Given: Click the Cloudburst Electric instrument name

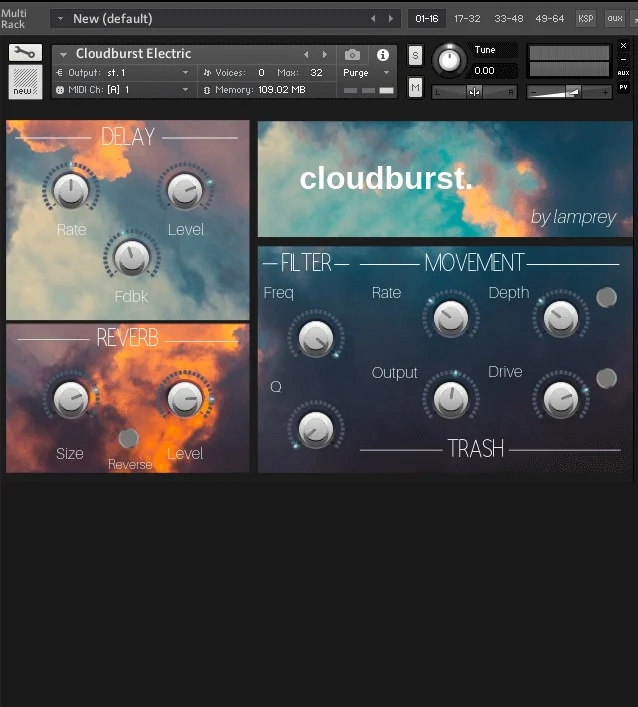Looking at the screenshot, I should click(x=133, y=54).
